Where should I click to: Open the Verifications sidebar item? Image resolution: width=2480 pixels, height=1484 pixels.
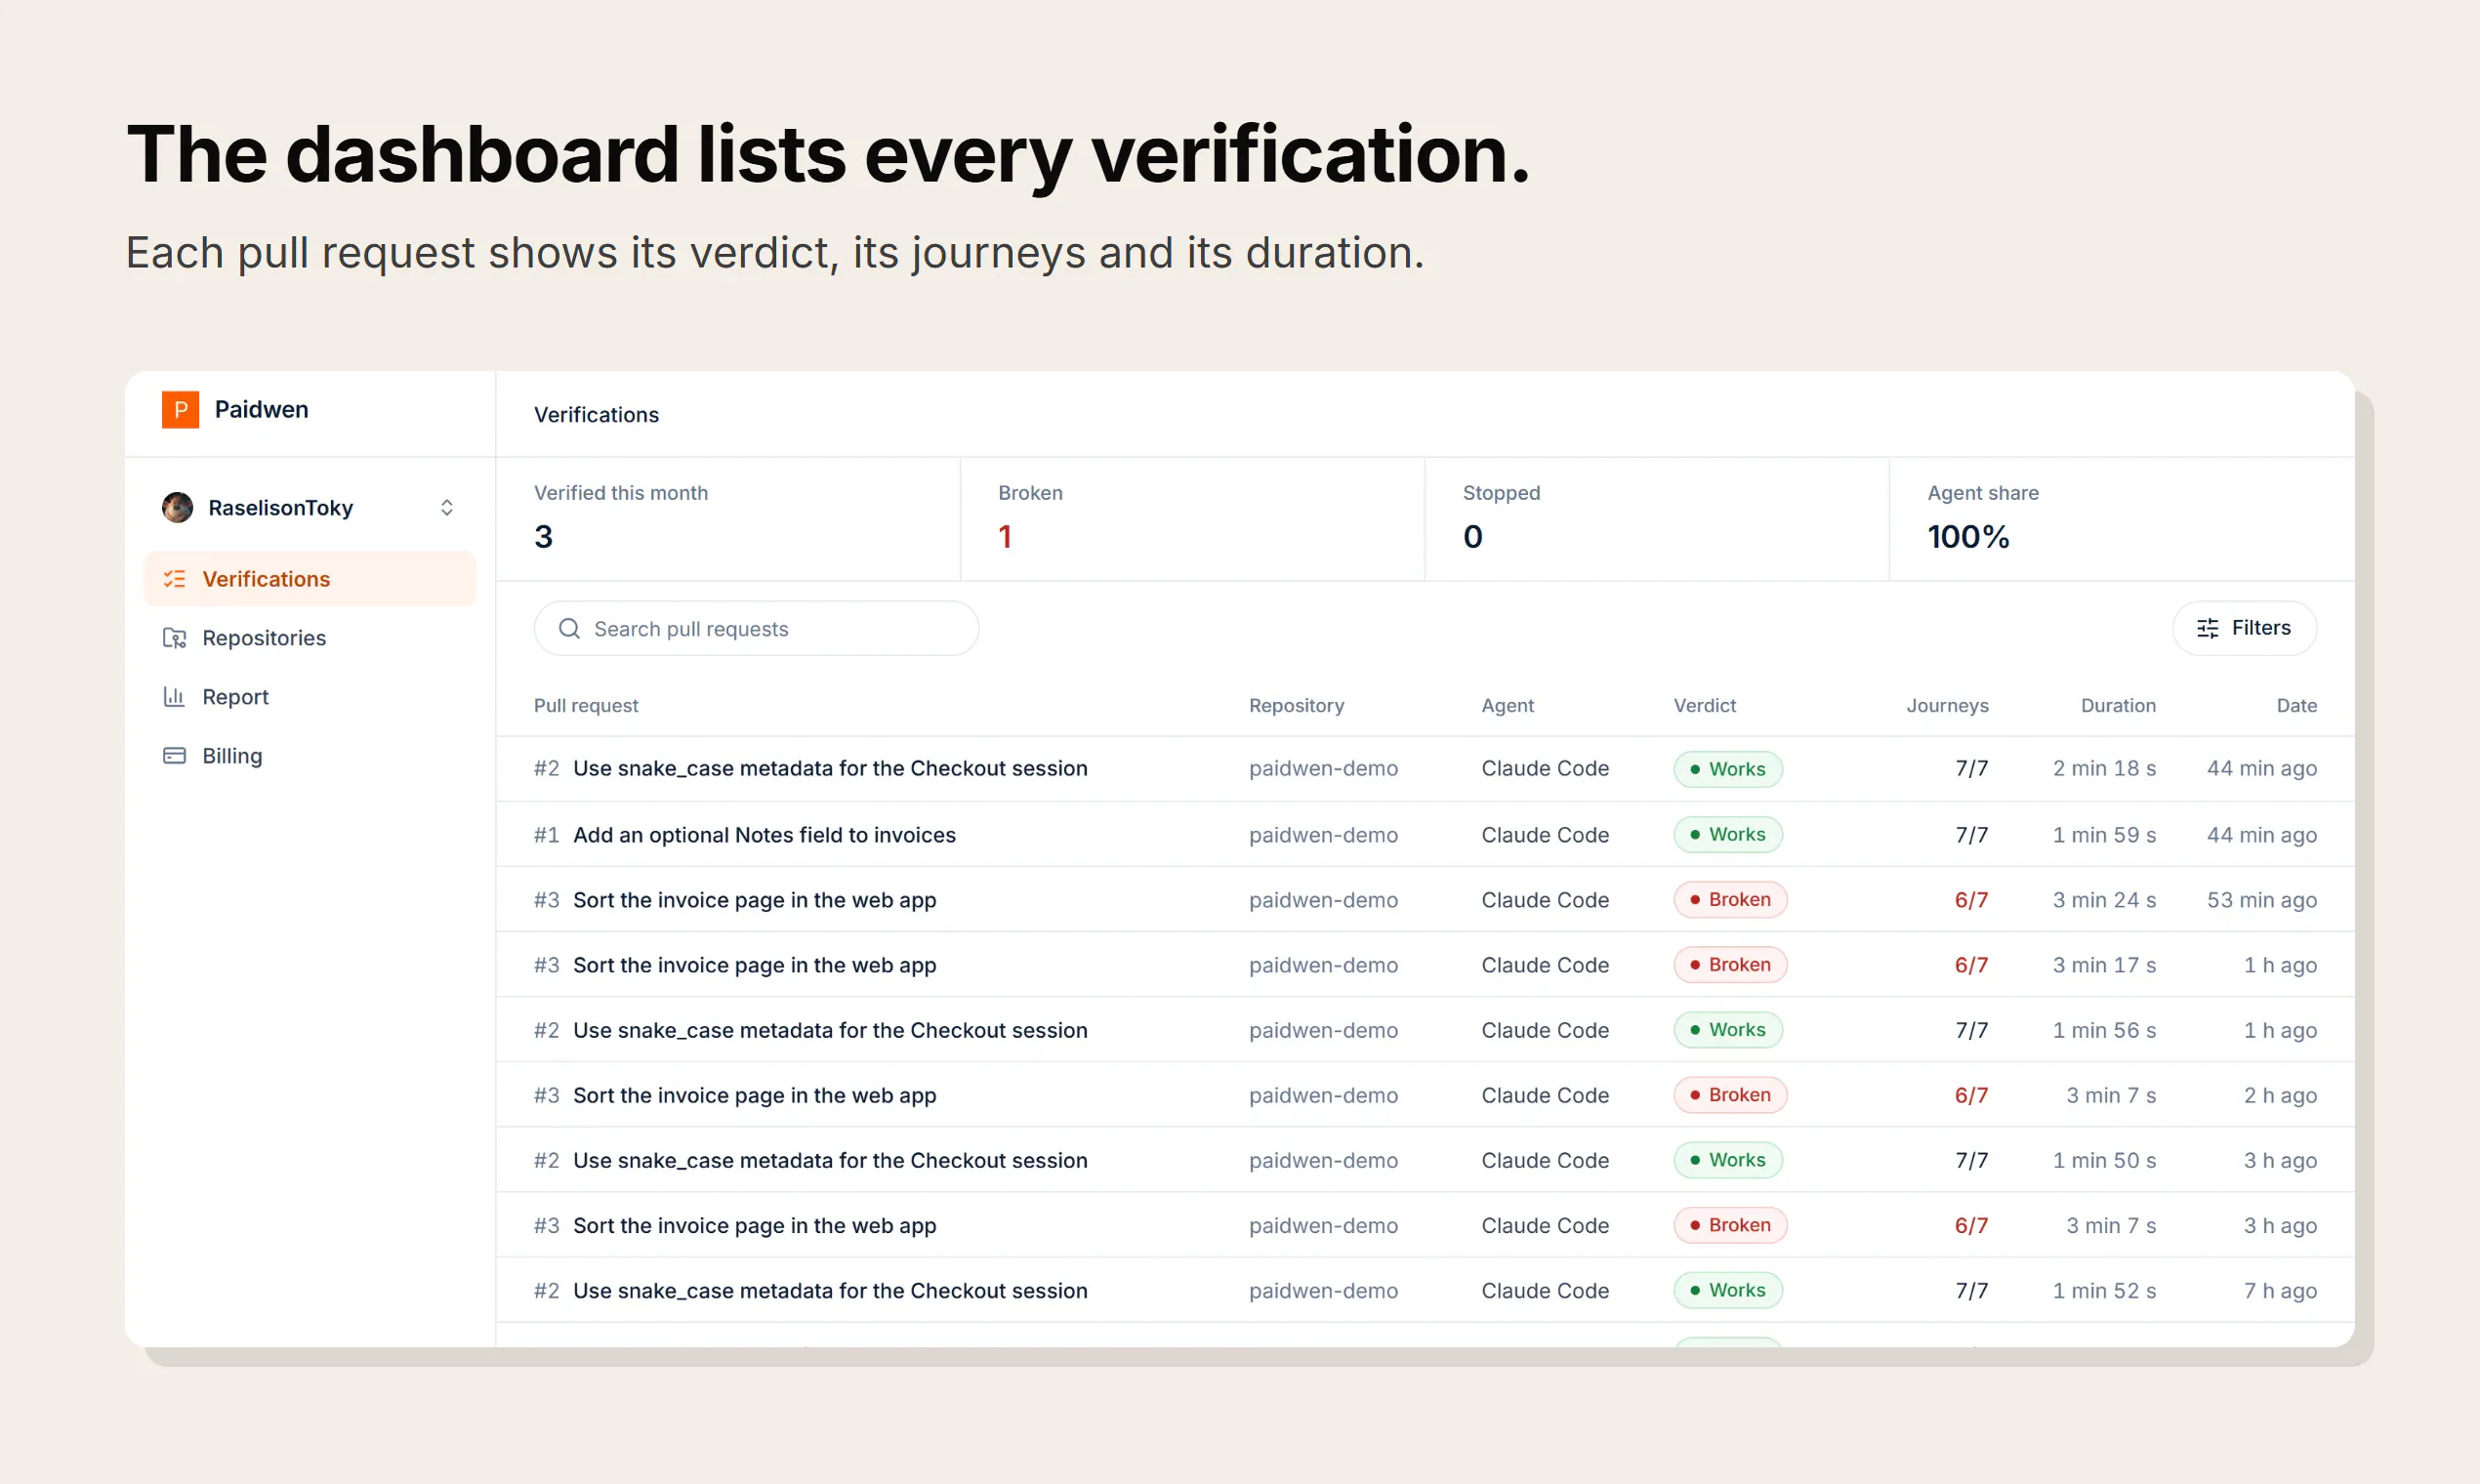coord(310,579)
